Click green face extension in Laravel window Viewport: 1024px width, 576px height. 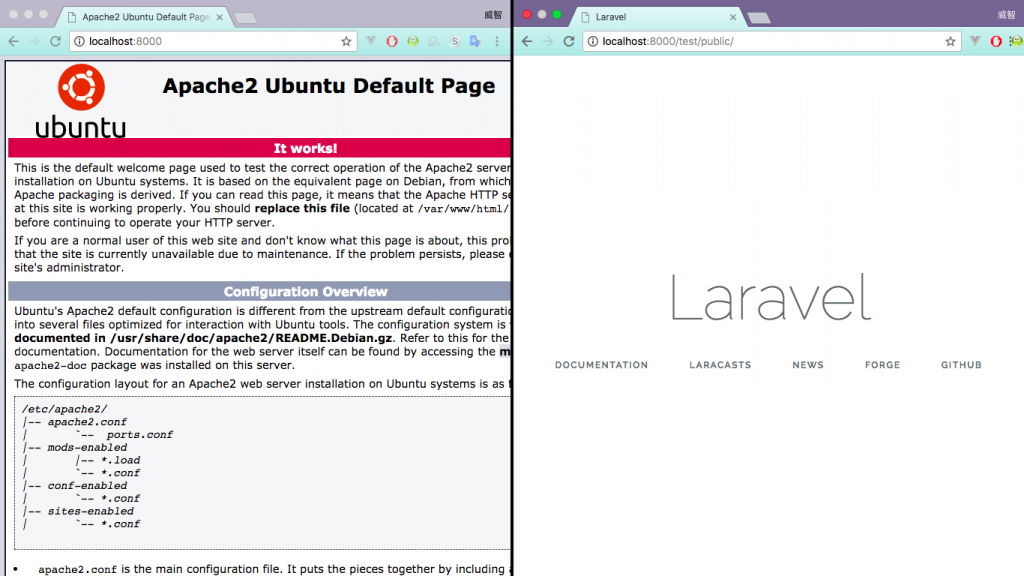[1016, 41]
